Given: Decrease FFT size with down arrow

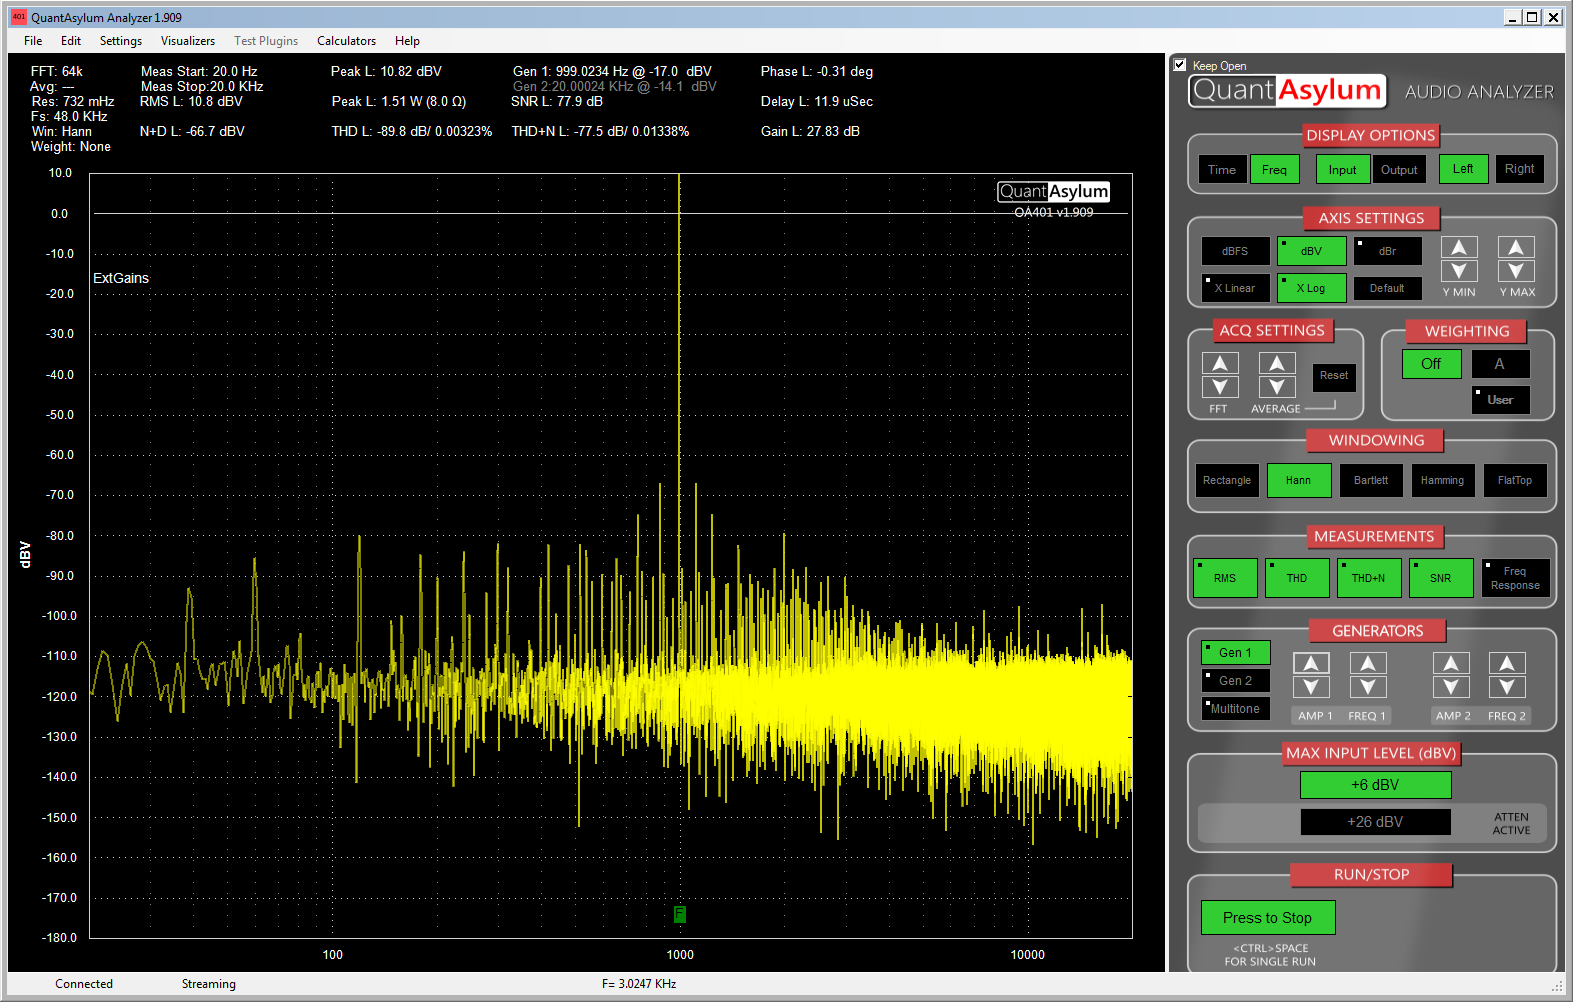Looking at the screenshot, I should [1220, 387].
